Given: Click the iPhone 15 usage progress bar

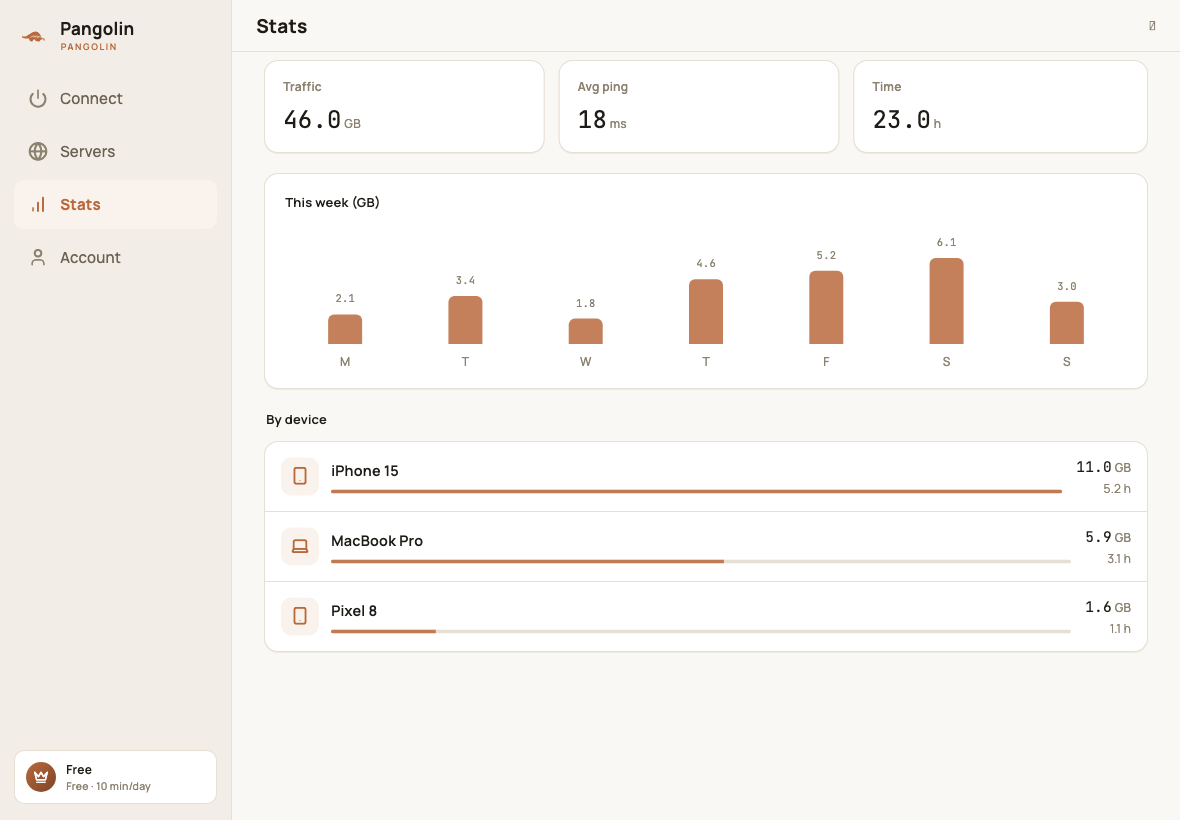Looking at the screenshot, I should coord(696,491).
